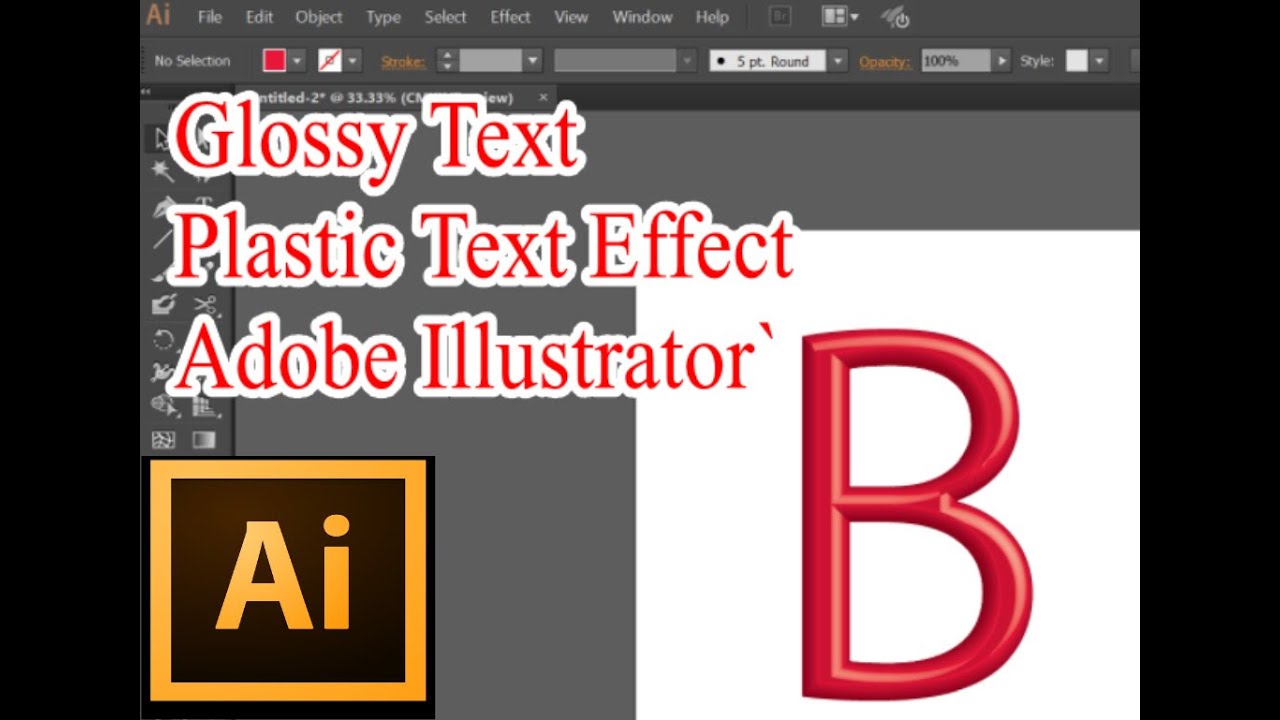Click the stroke weight stepper arrows

pos(447,61)
